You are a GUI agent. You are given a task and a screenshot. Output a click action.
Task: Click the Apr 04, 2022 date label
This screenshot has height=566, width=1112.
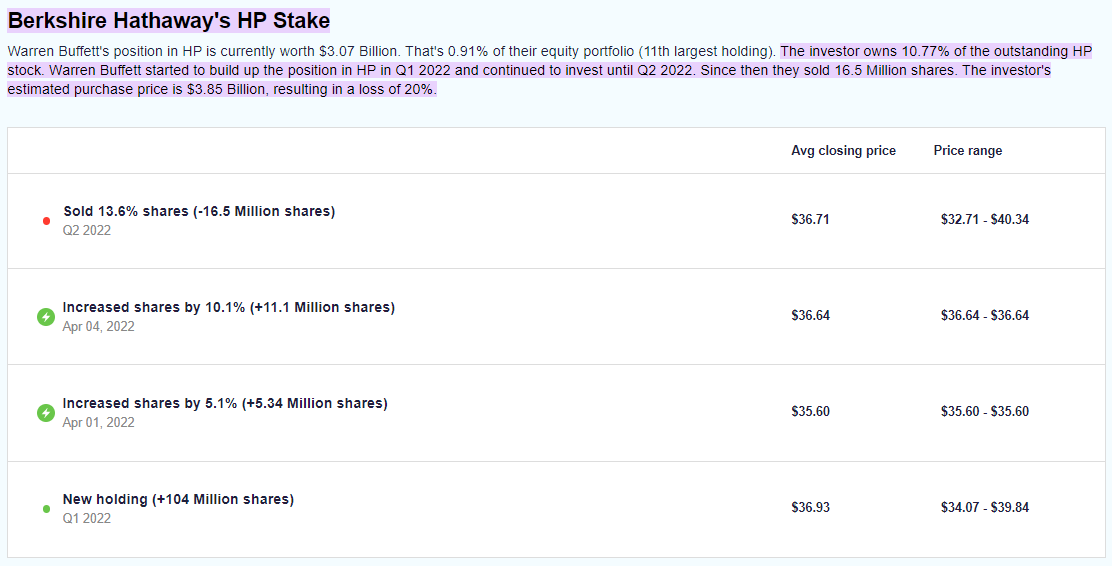98,326
